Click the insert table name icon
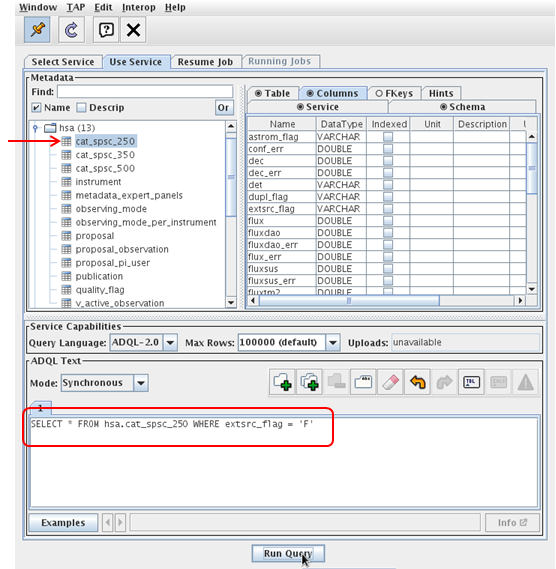Image resolution: width=556 pixels, height=569 pixels. [x=471, y=382]
